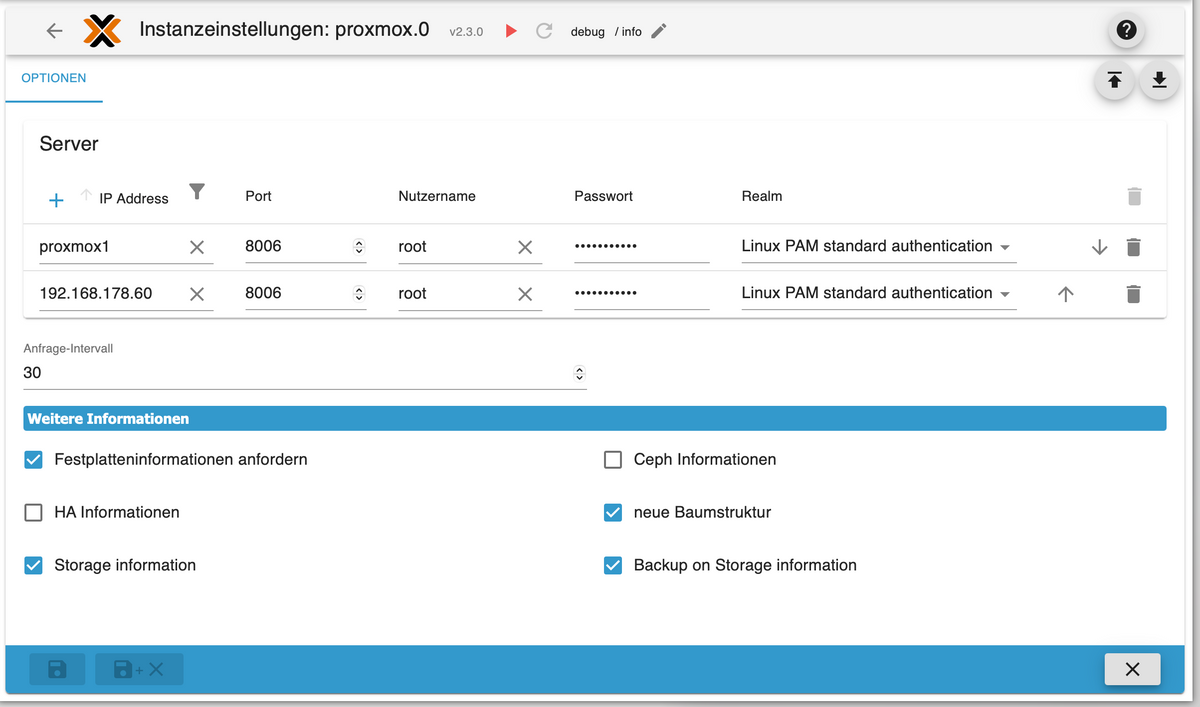
Task: Click the Proxmox adapter logo
Action: point(102,31)
